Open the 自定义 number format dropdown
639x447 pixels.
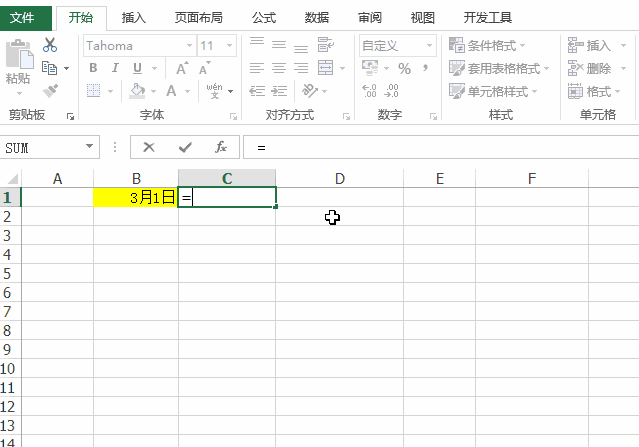(x=429, y=45)
